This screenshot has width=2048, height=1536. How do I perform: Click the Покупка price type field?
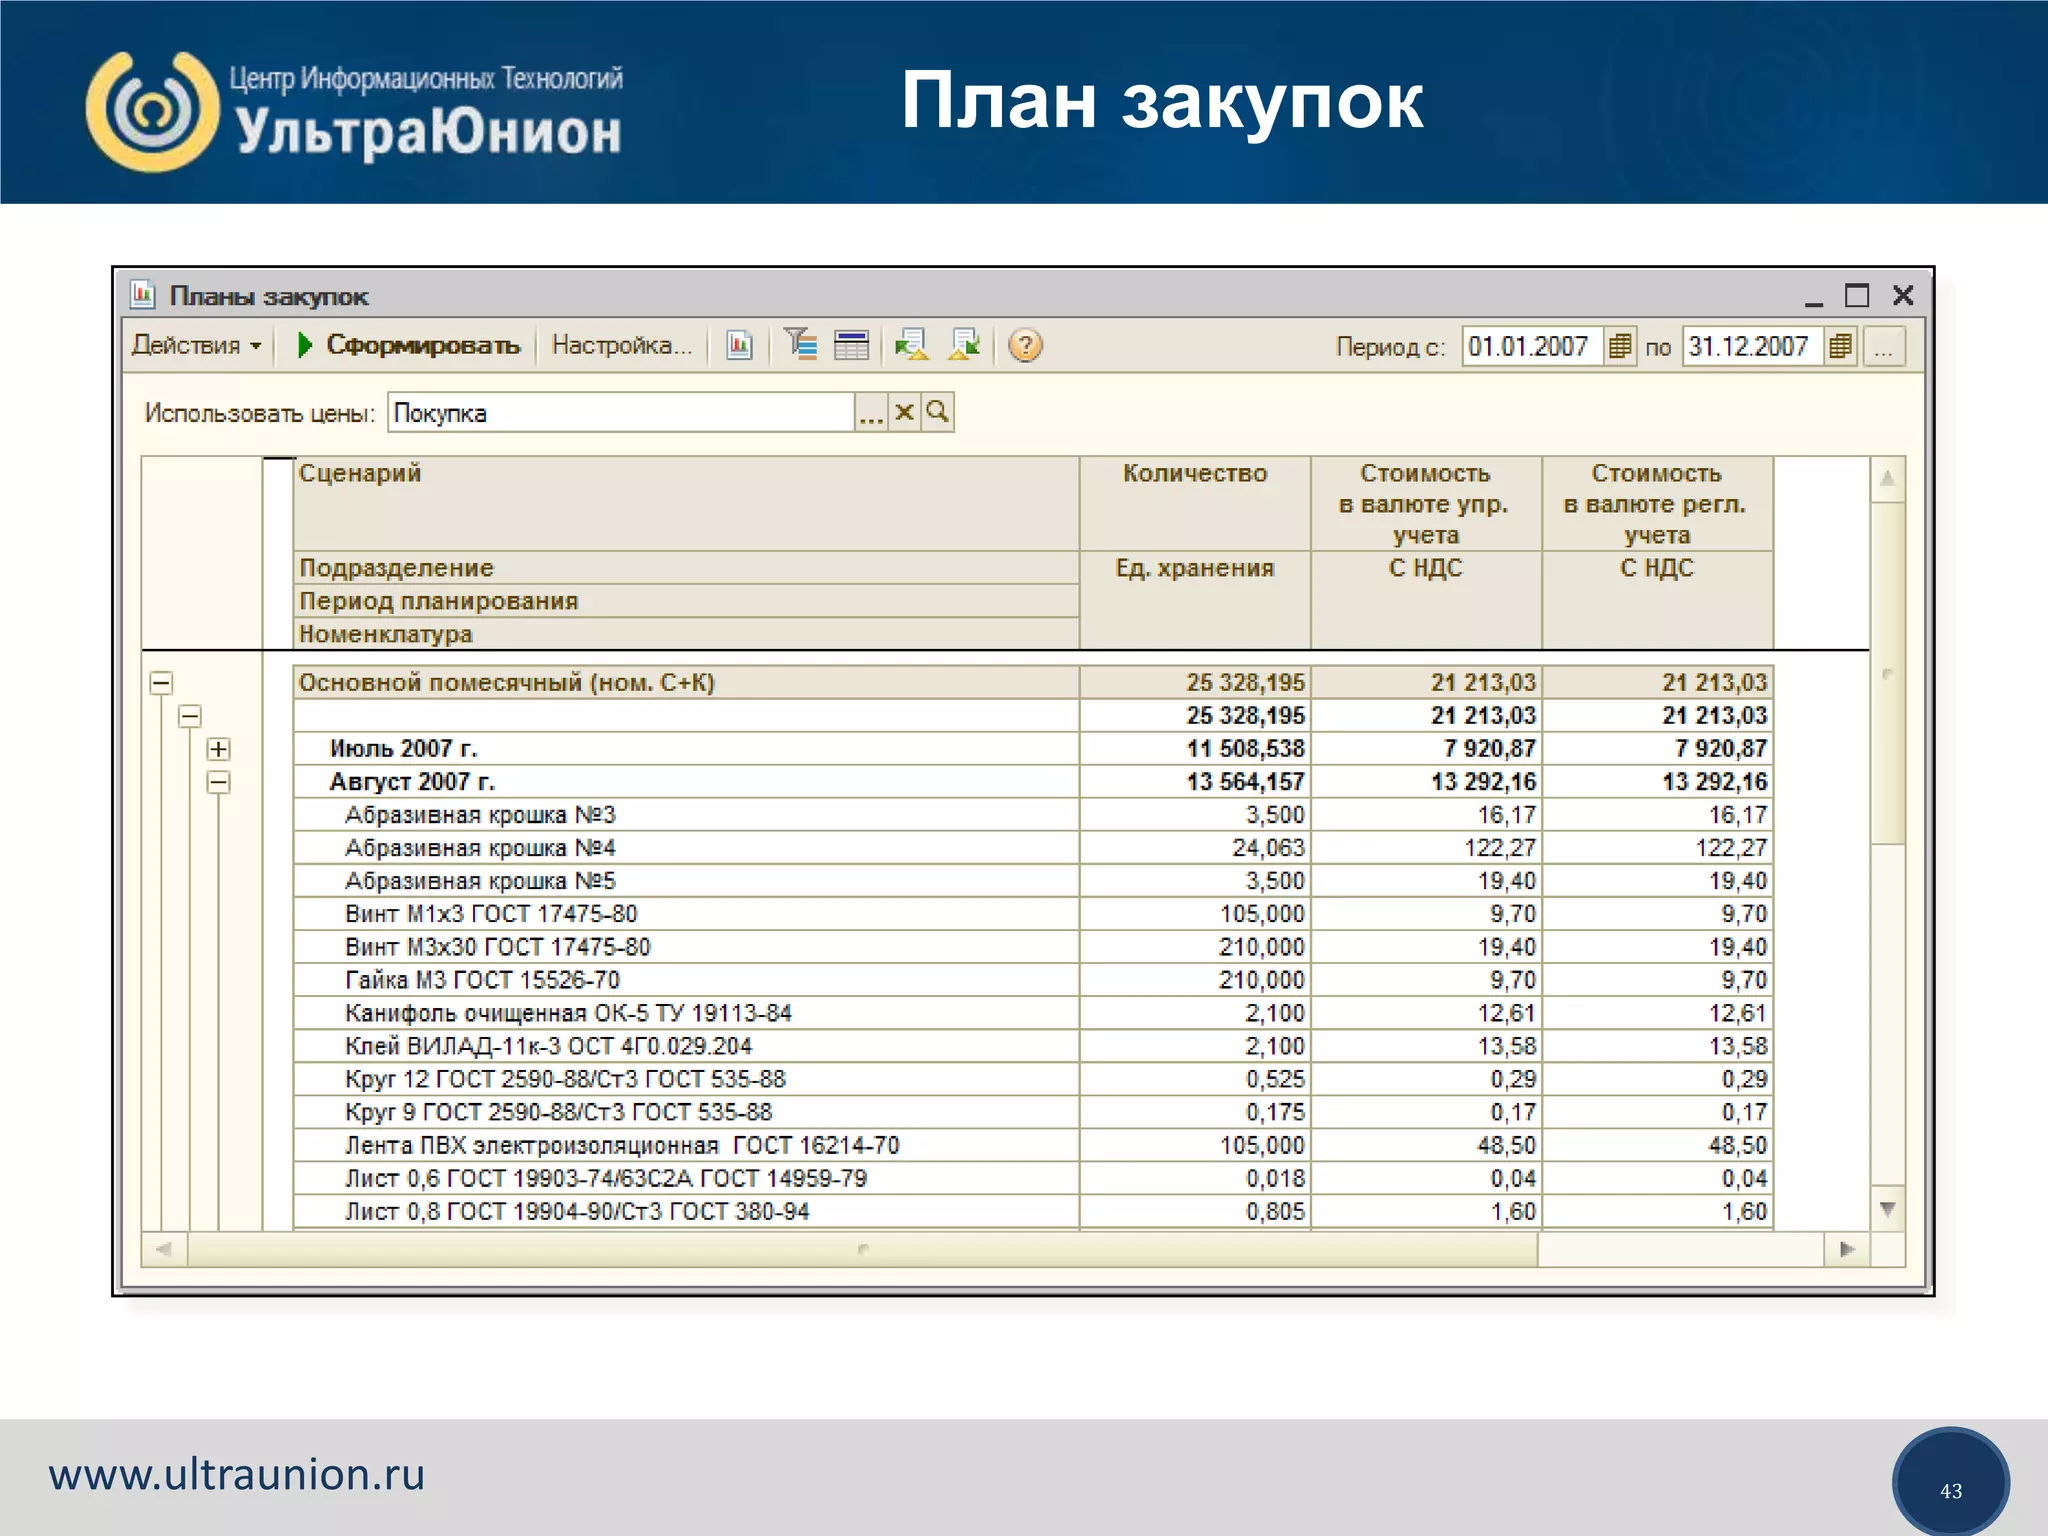click(621, 413)
